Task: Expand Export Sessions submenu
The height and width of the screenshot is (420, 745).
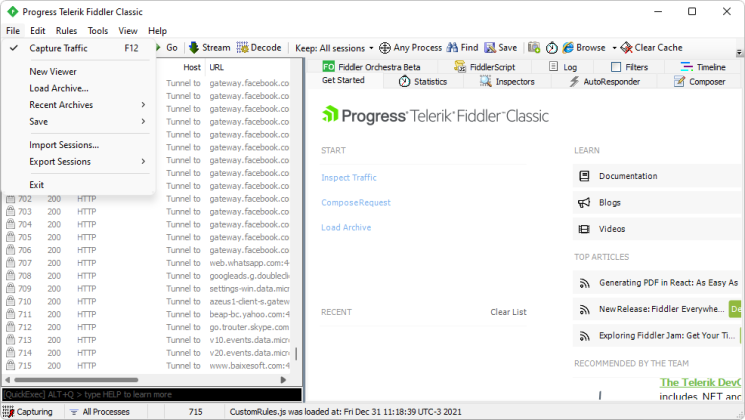Action: [x=79, y=162]
